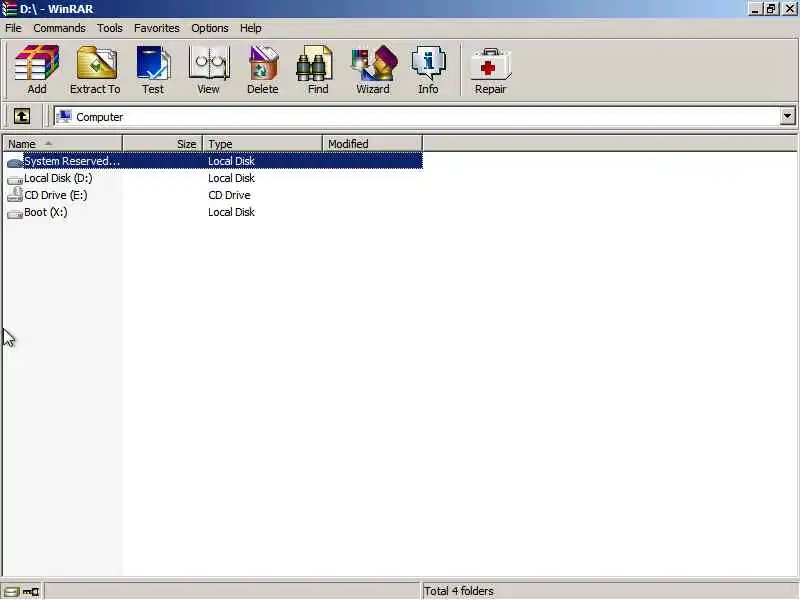This screenshot has width=800, height=600.
Task: Restore down the WinRAR window
Action: [x=771, y=9]
